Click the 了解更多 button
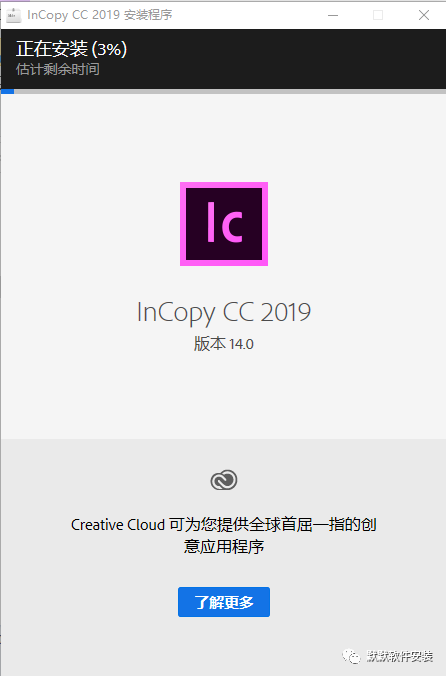The width and height of the screenshot is (446, 676). [x=224, y=602]
